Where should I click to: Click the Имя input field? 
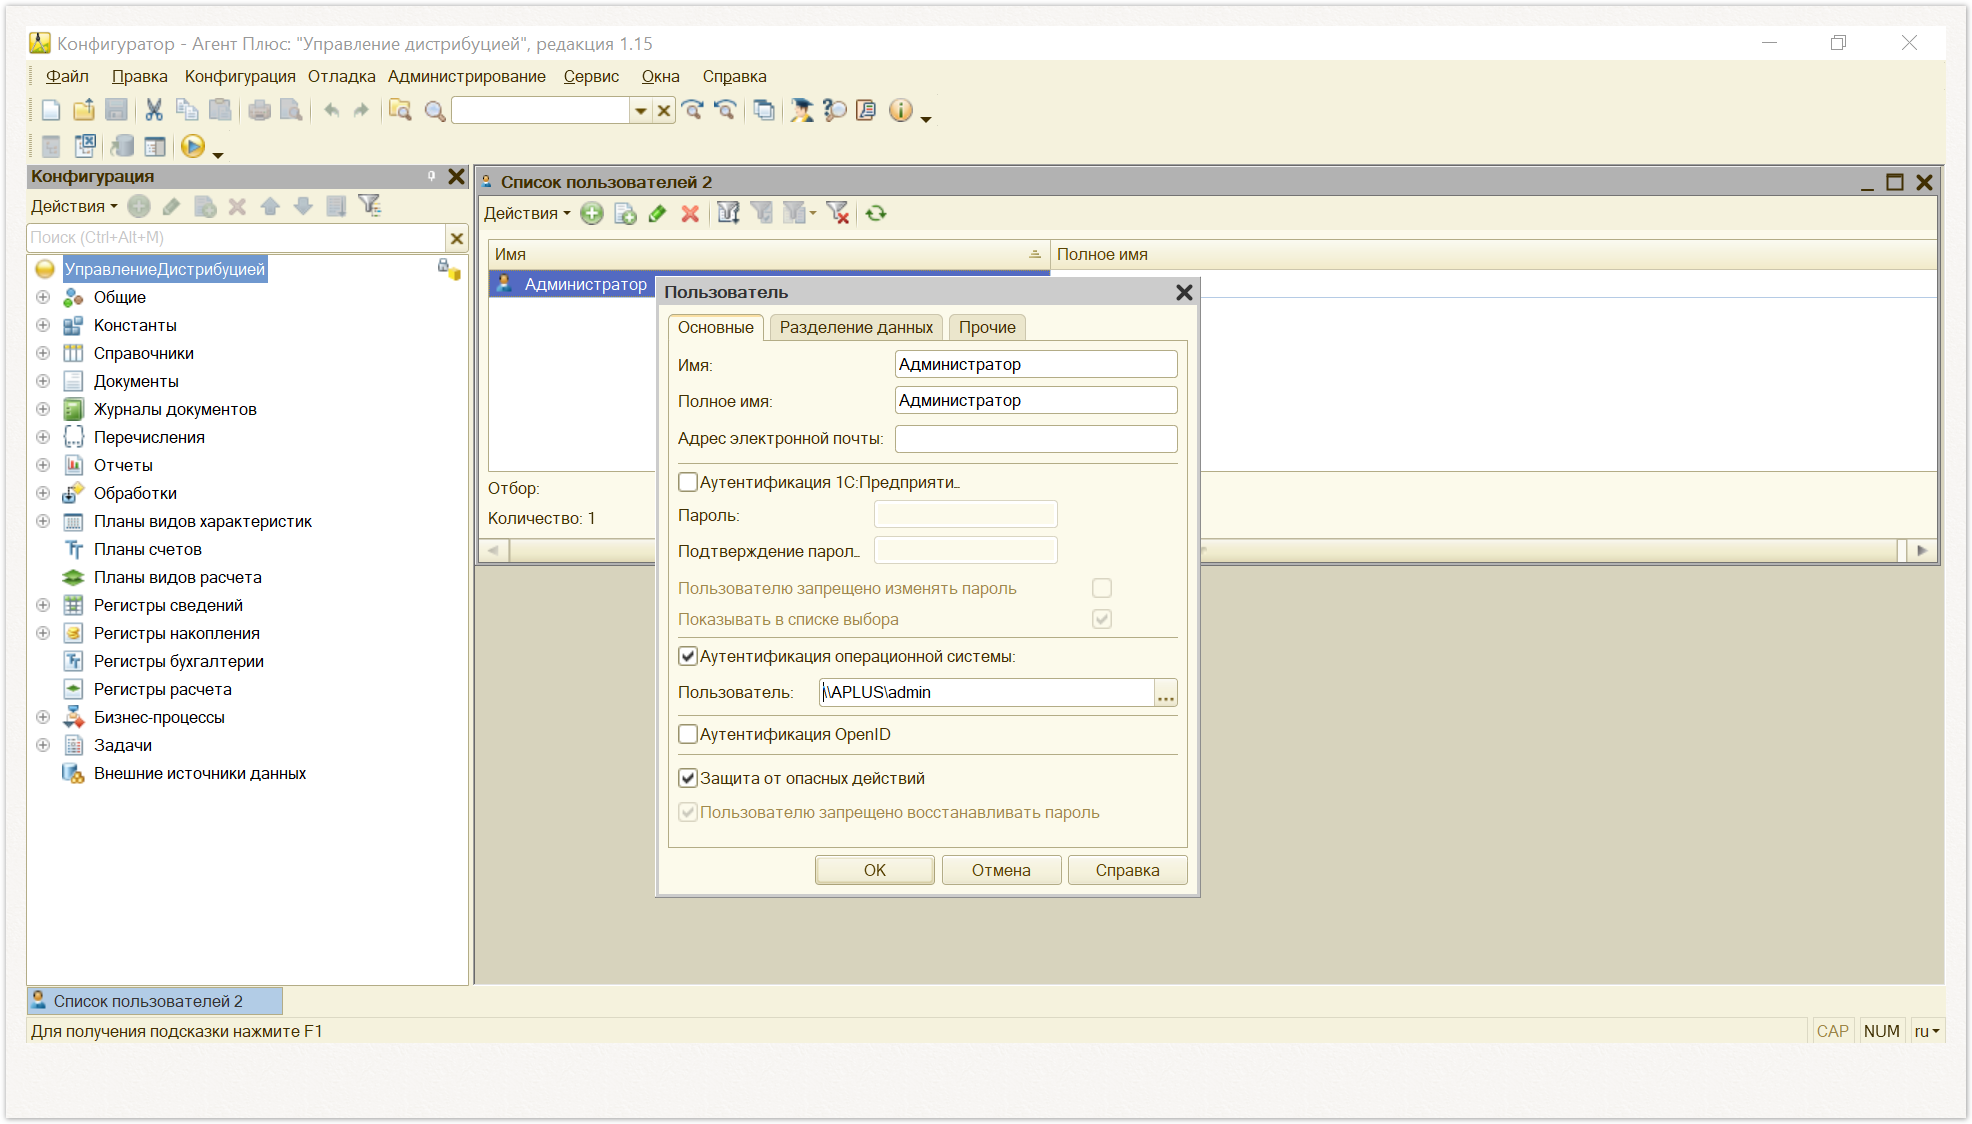point(1036,364)
